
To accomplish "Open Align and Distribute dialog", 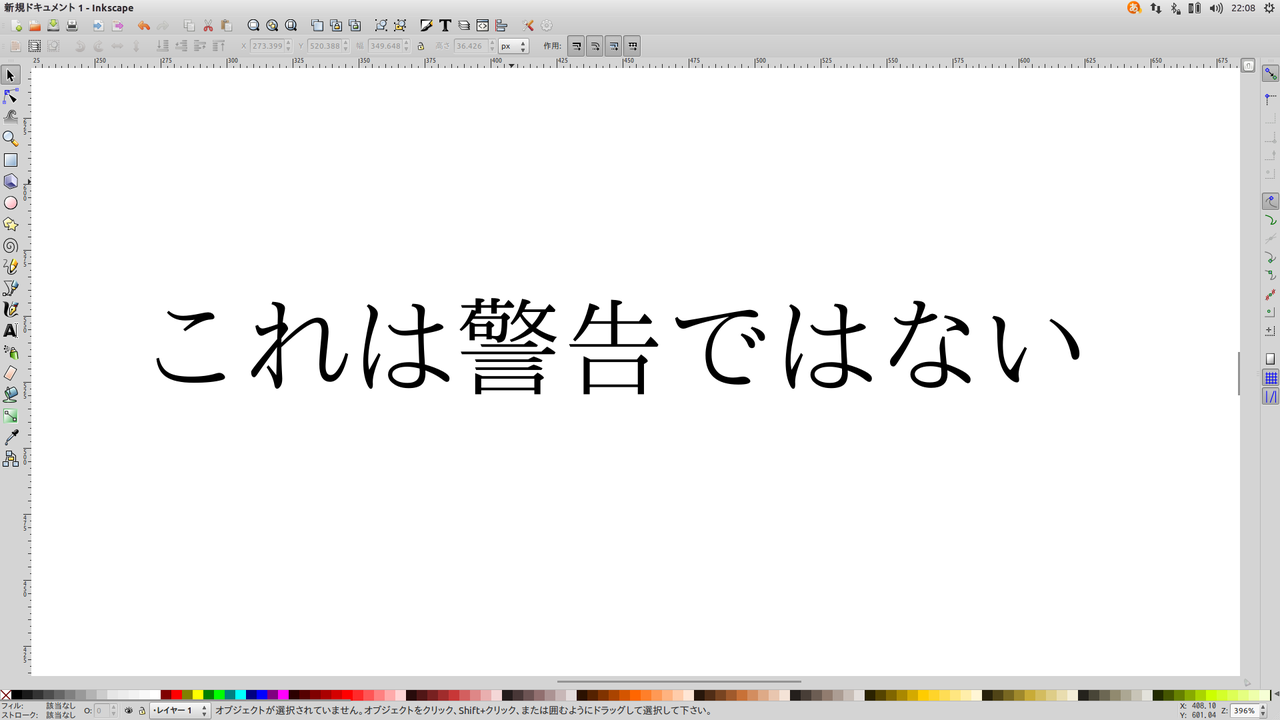I will coord(501,25).
